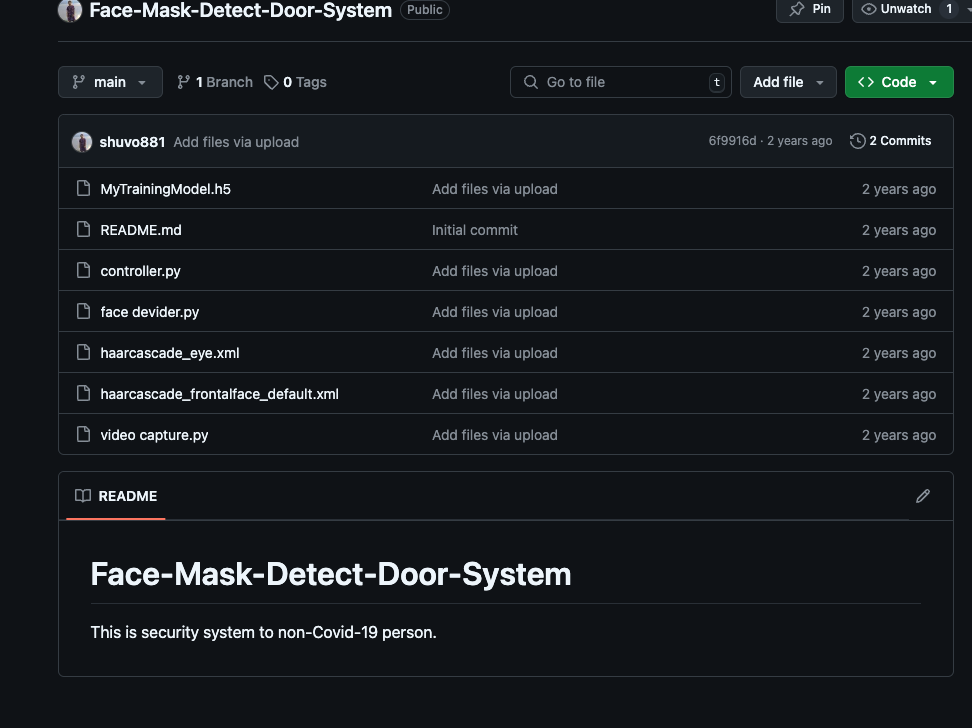Open the green Code dropdown
The image size is (972, 728).
click(898, 82)
